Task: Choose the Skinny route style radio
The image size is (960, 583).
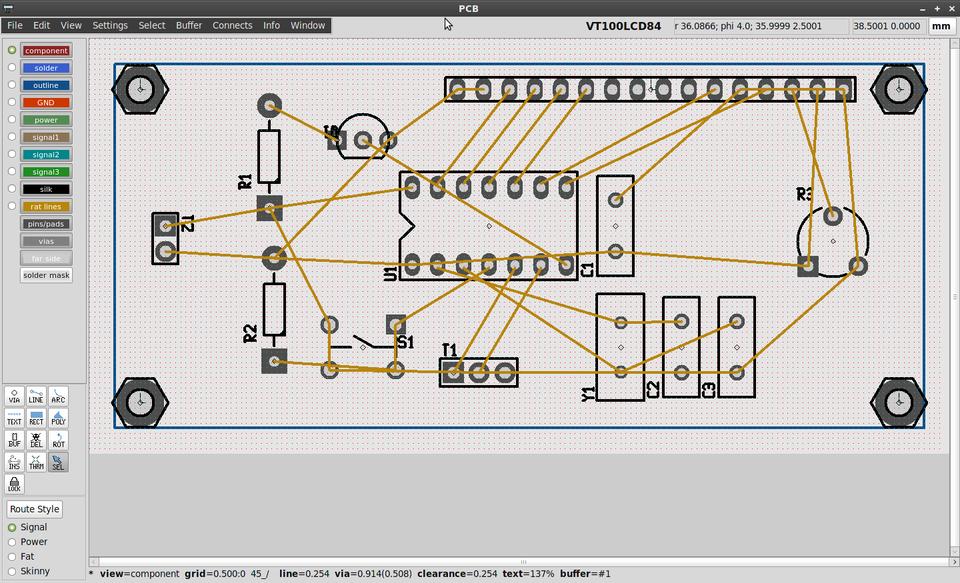Action: coord(12,571)
